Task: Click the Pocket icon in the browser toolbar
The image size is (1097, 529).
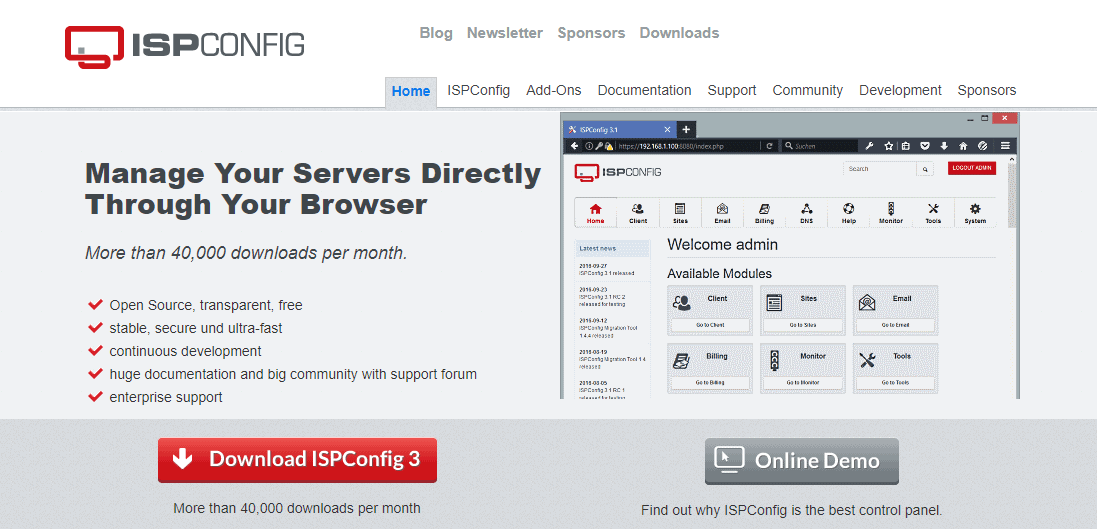Action: pos(925,146)
